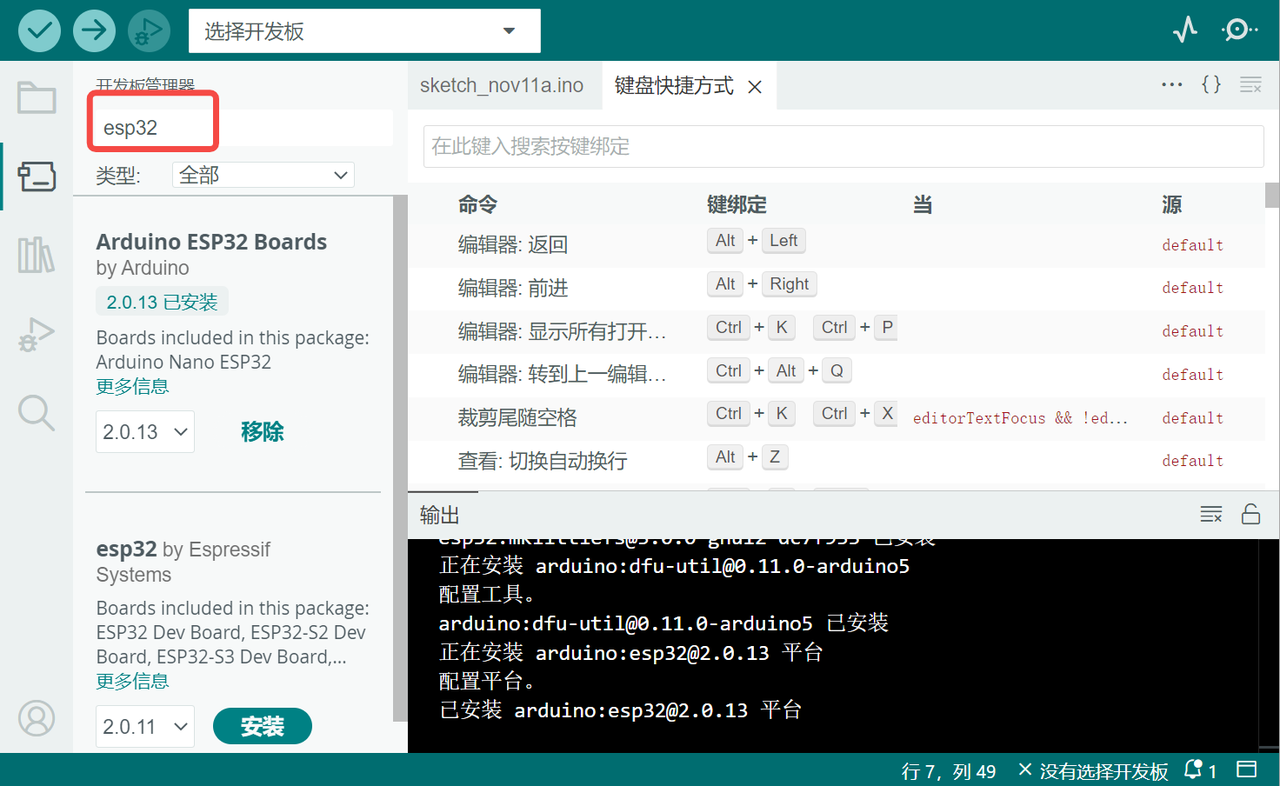Click the Verify sketch checkmark button
Image resolution: width=1280 pixels, height=786 pixels.
click(x=39, y=31)
